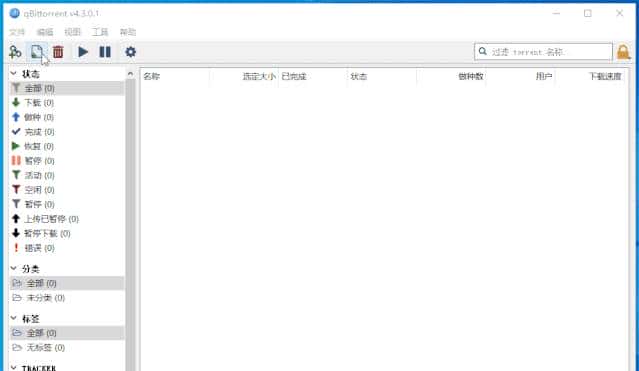The height and width of the screenshot is (371, 639).
Task: Select the 空闲 (0) red funnel filter
Action: point(67,190)
